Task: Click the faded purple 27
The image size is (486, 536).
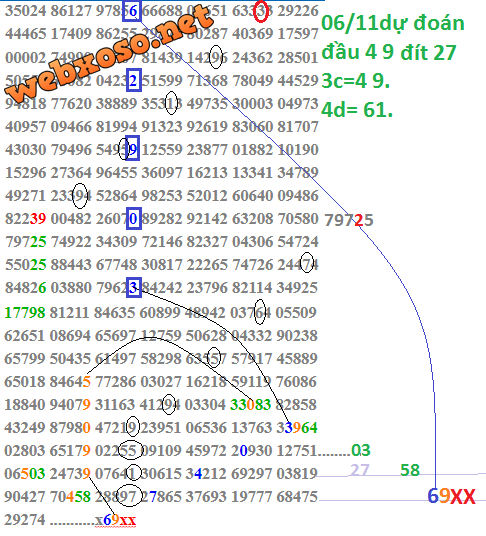Action: 359,470
